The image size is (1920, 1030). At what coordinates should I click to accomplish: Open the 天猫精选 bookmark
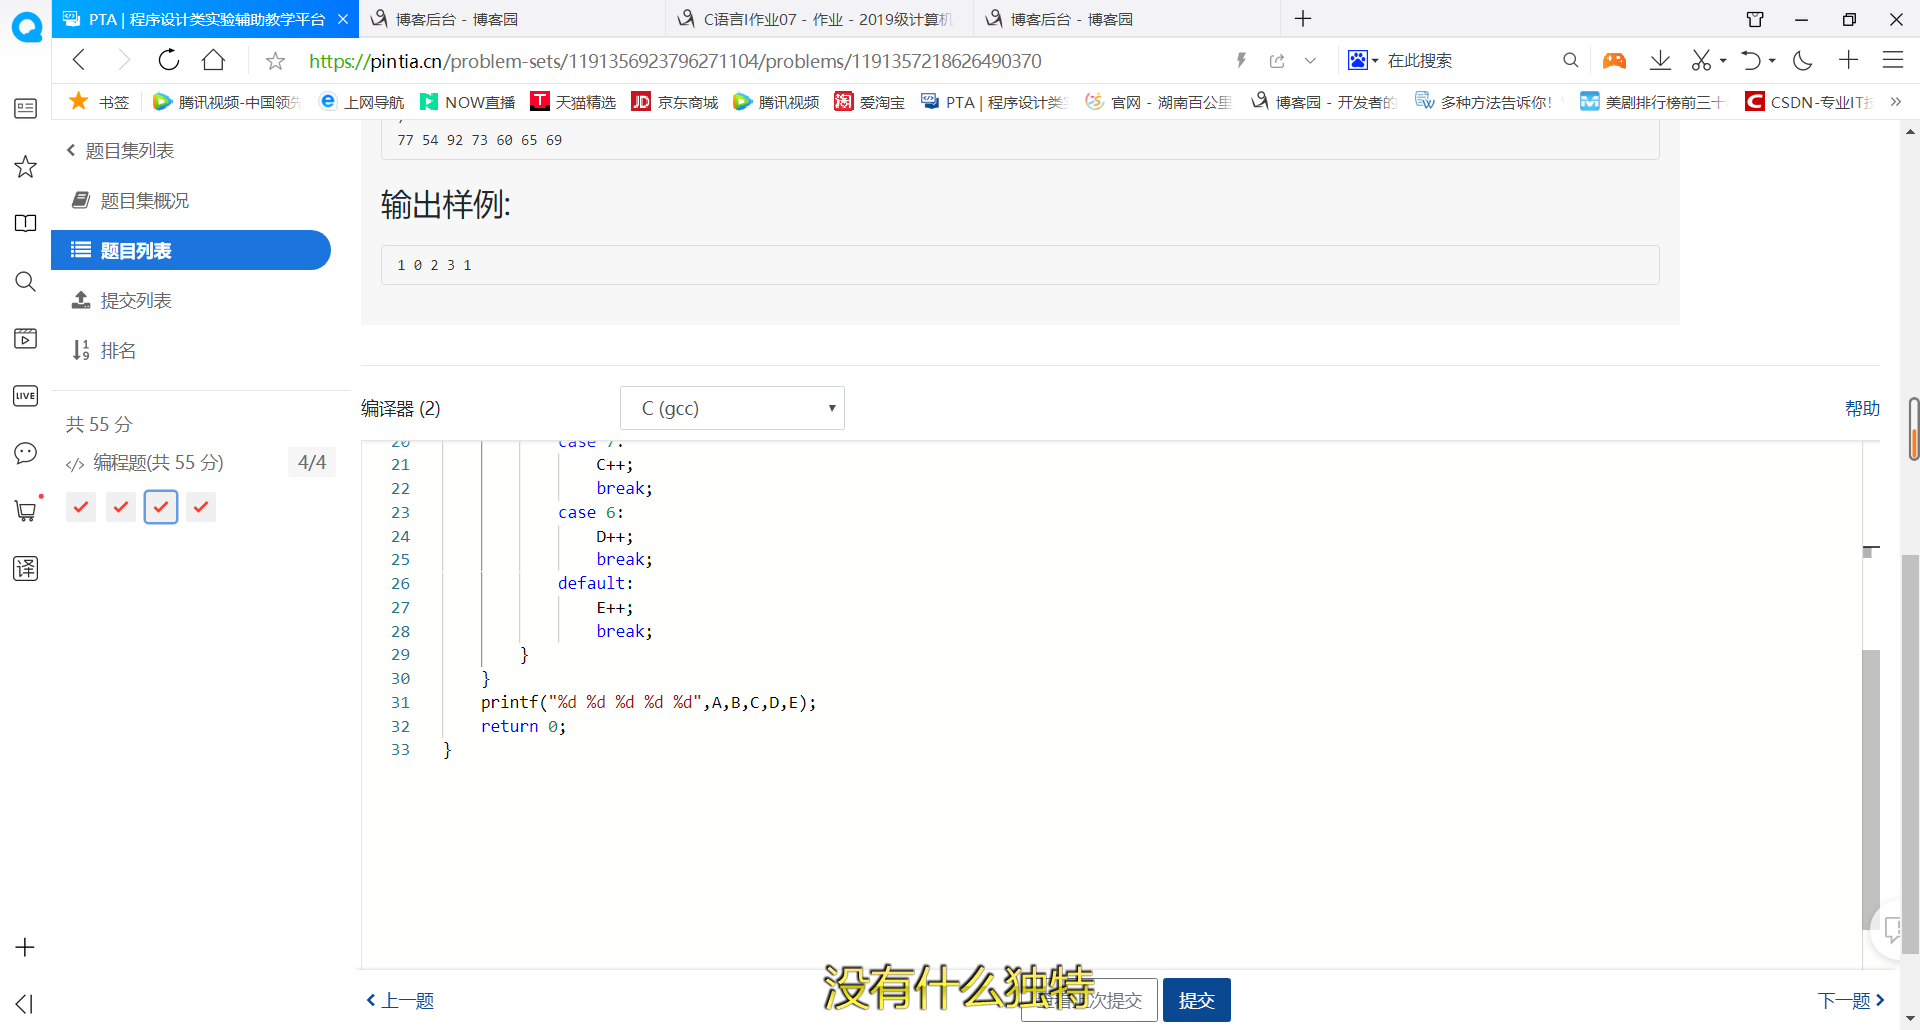coord(573,102)
